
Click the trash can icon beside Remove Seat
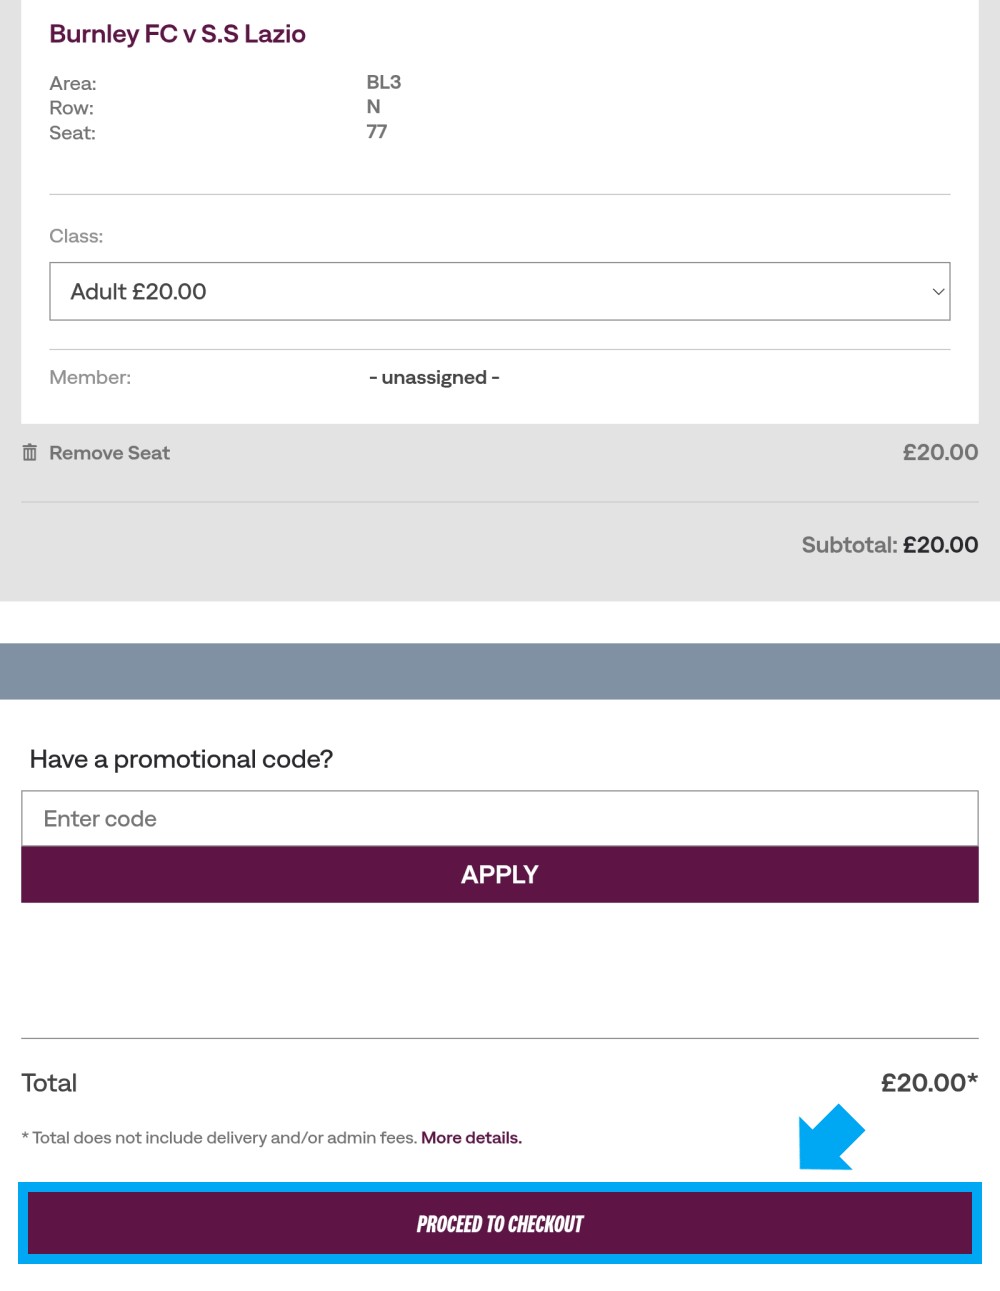30,453
